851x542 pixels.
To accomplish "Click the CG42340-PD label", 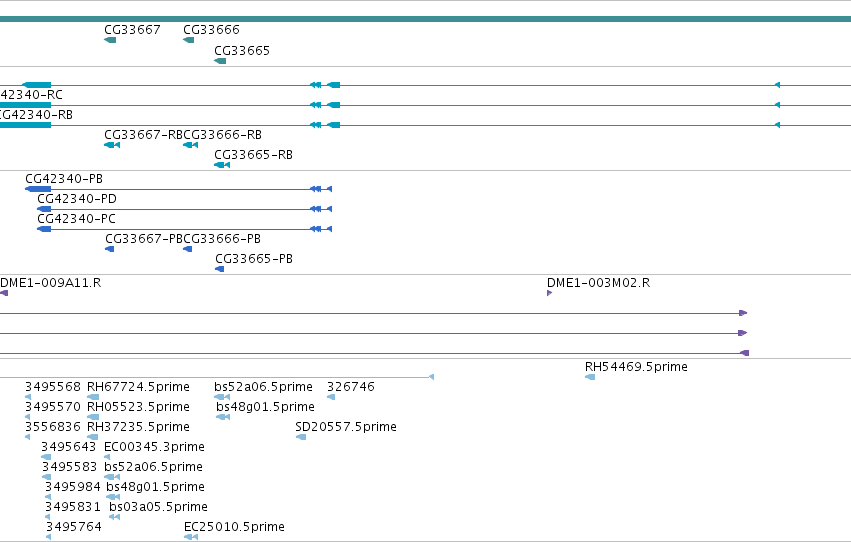I will pyautogui.click(x=77, y=199).
